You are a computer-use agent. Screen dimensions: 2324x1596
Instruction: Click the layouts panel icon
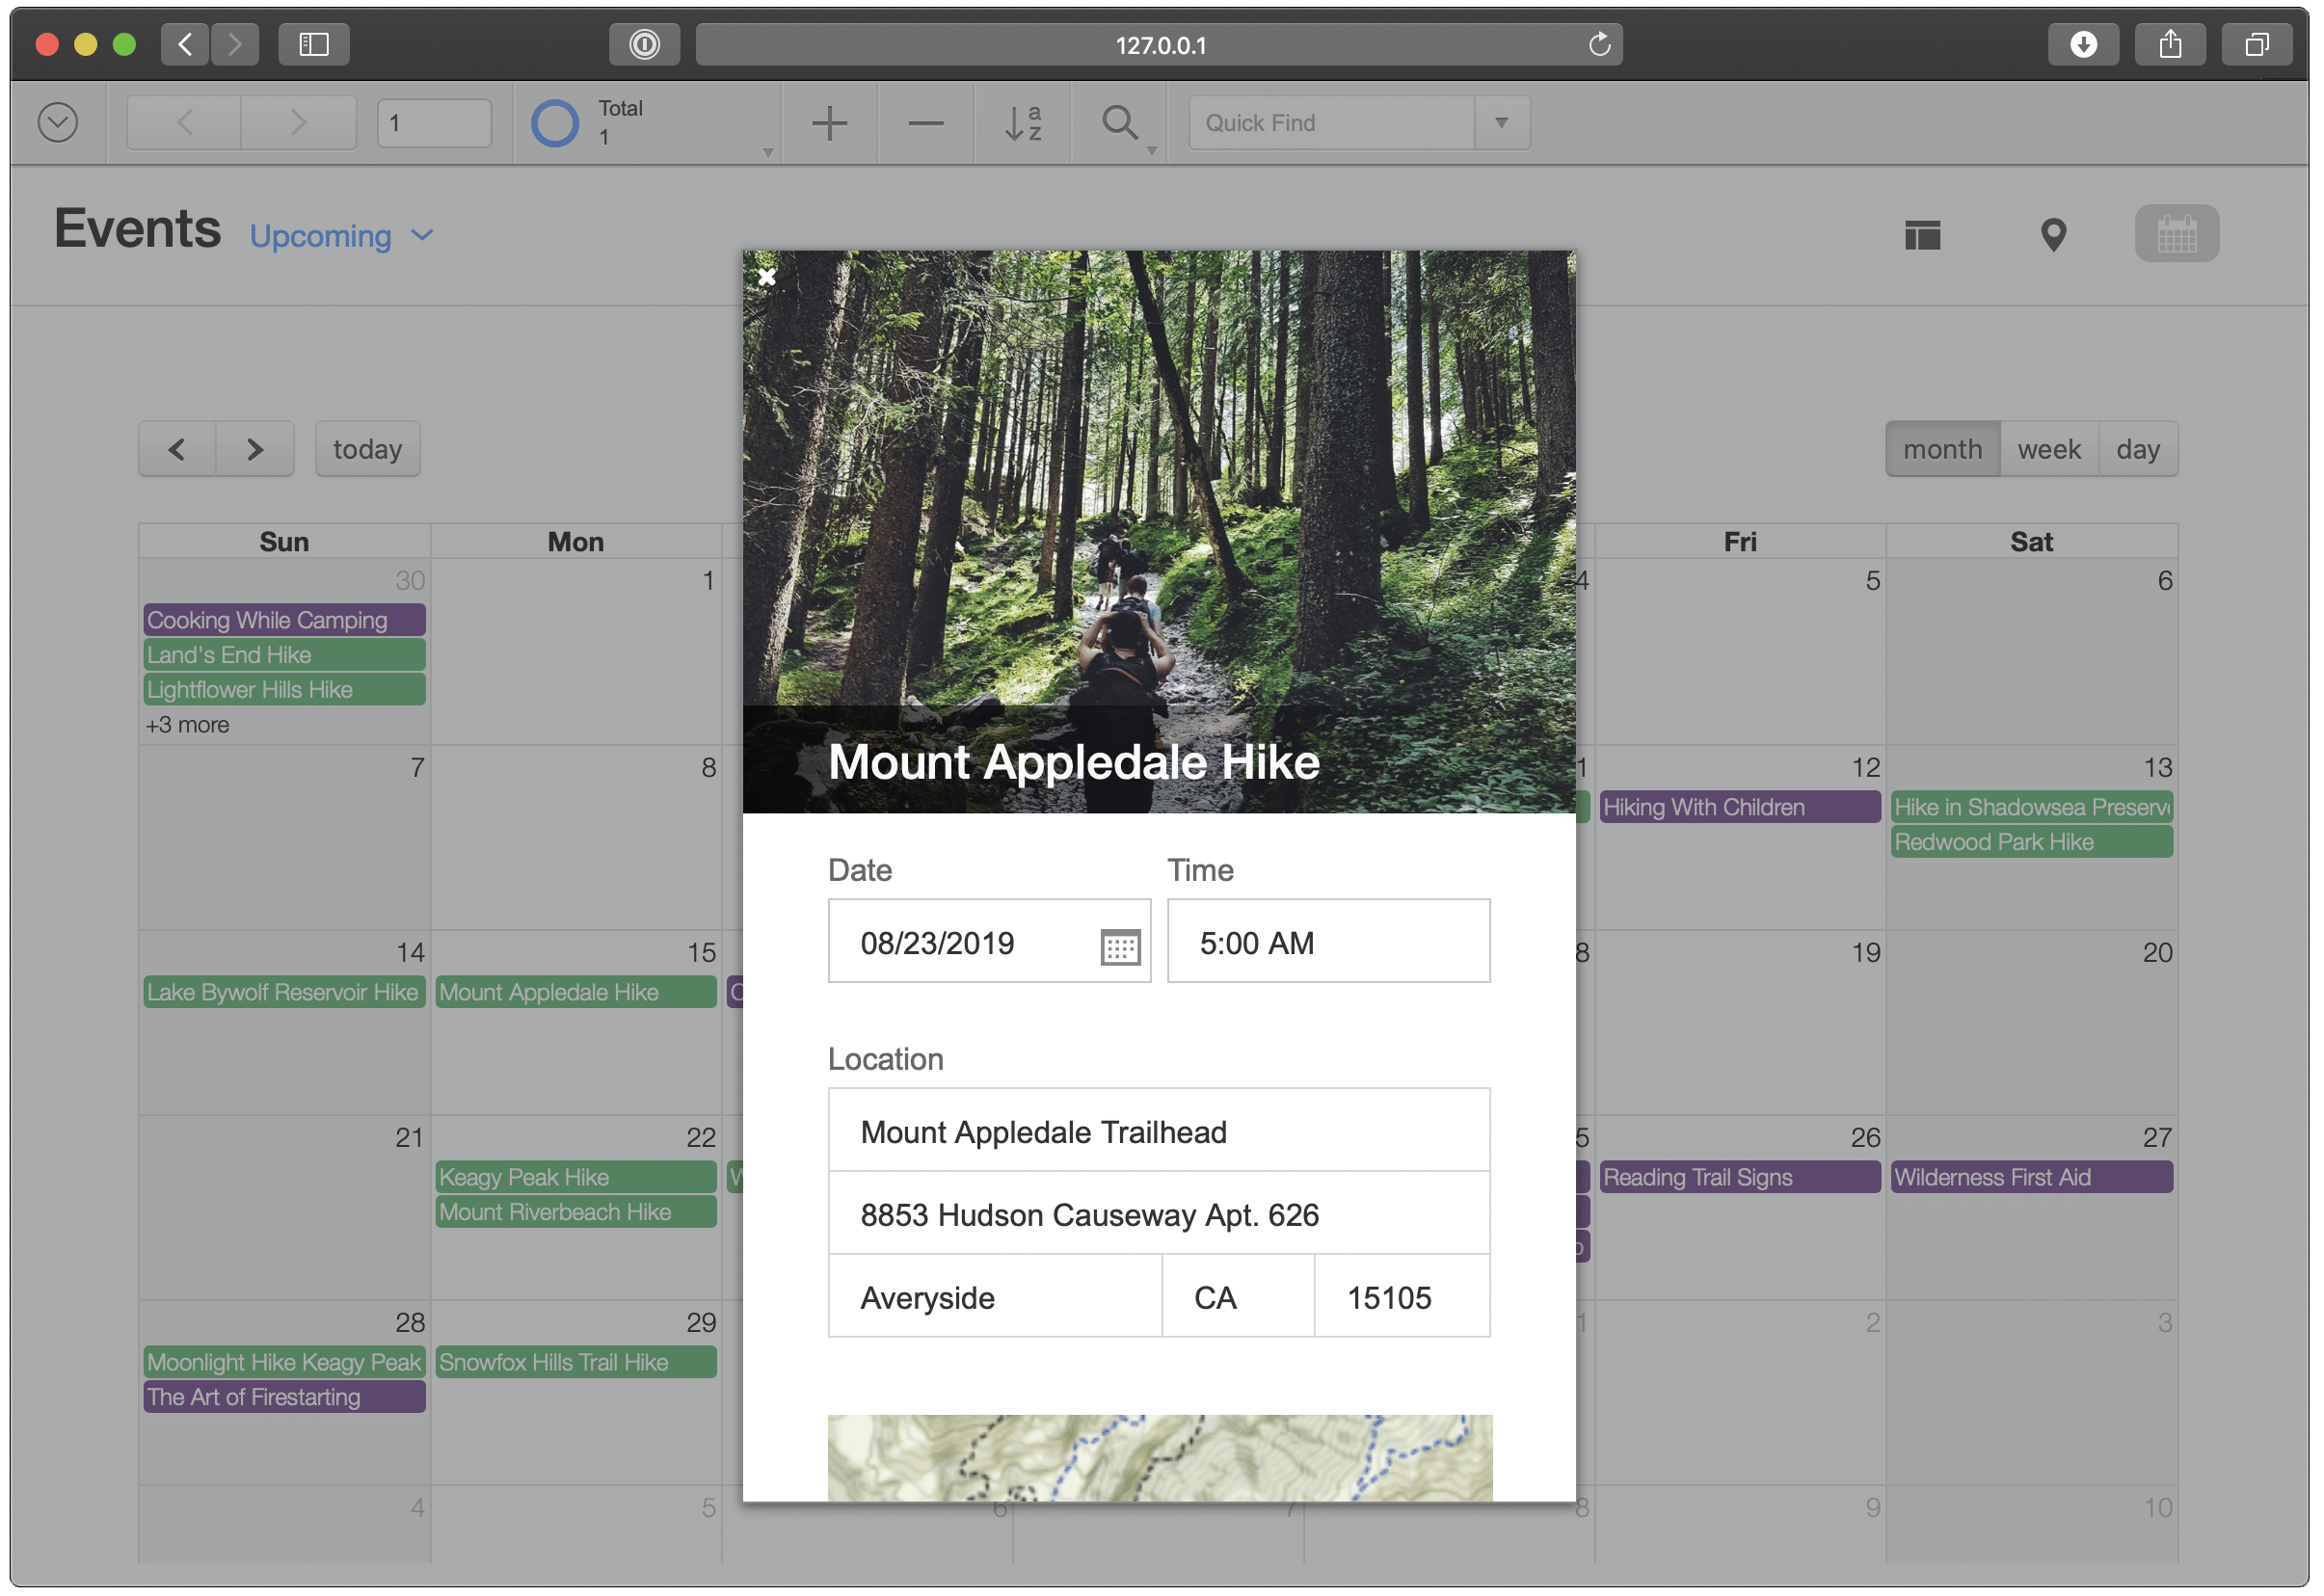1922,233
